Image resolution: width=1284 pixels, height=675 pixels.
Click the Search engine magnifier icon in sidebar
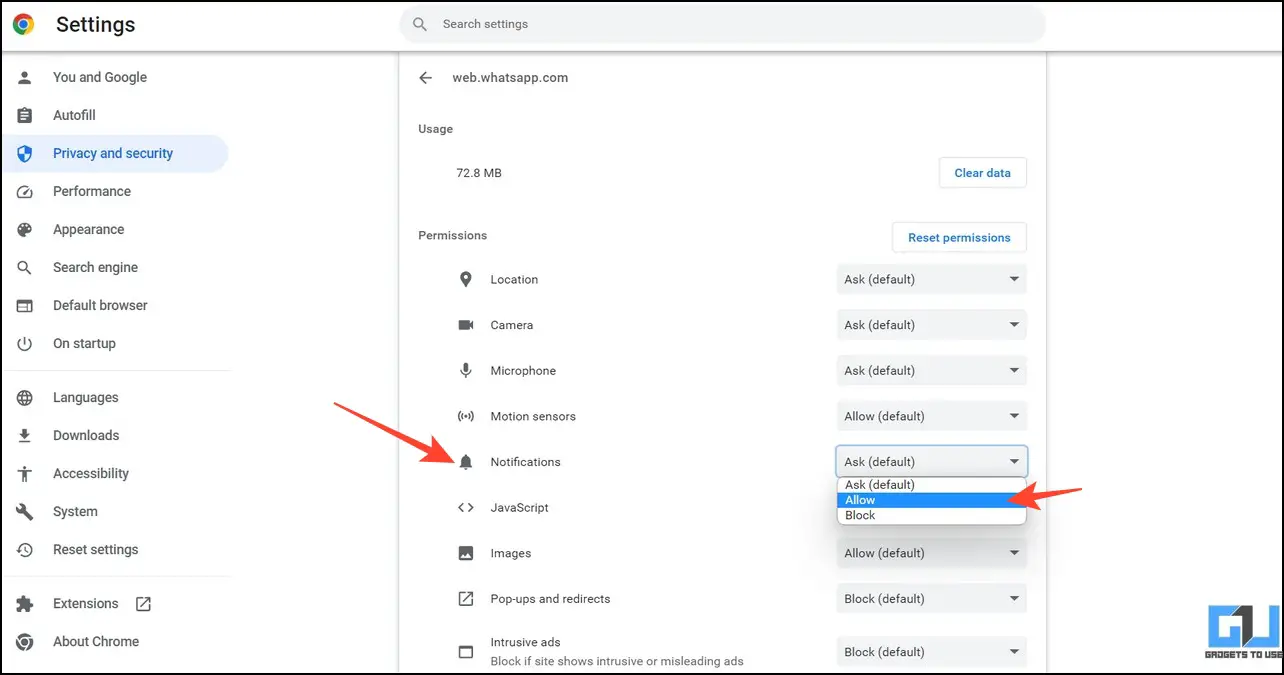pyautogui.click(x=25, y=267)
